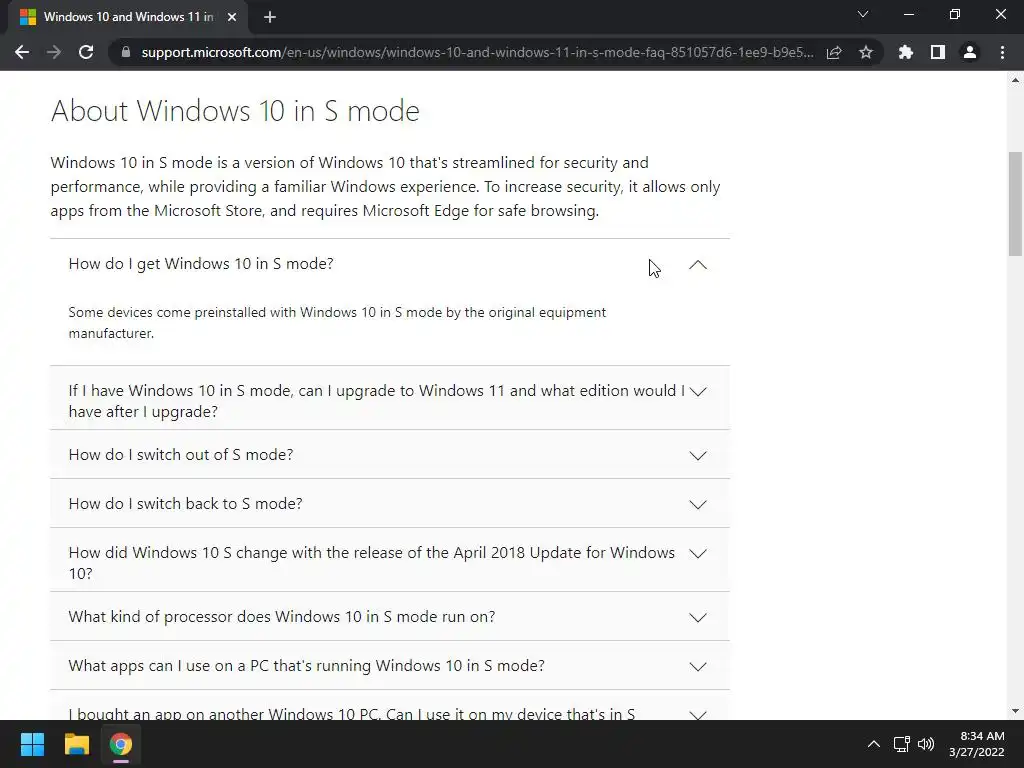Open network status tray icon
1024x768 pixels.
tap(902, 744)
